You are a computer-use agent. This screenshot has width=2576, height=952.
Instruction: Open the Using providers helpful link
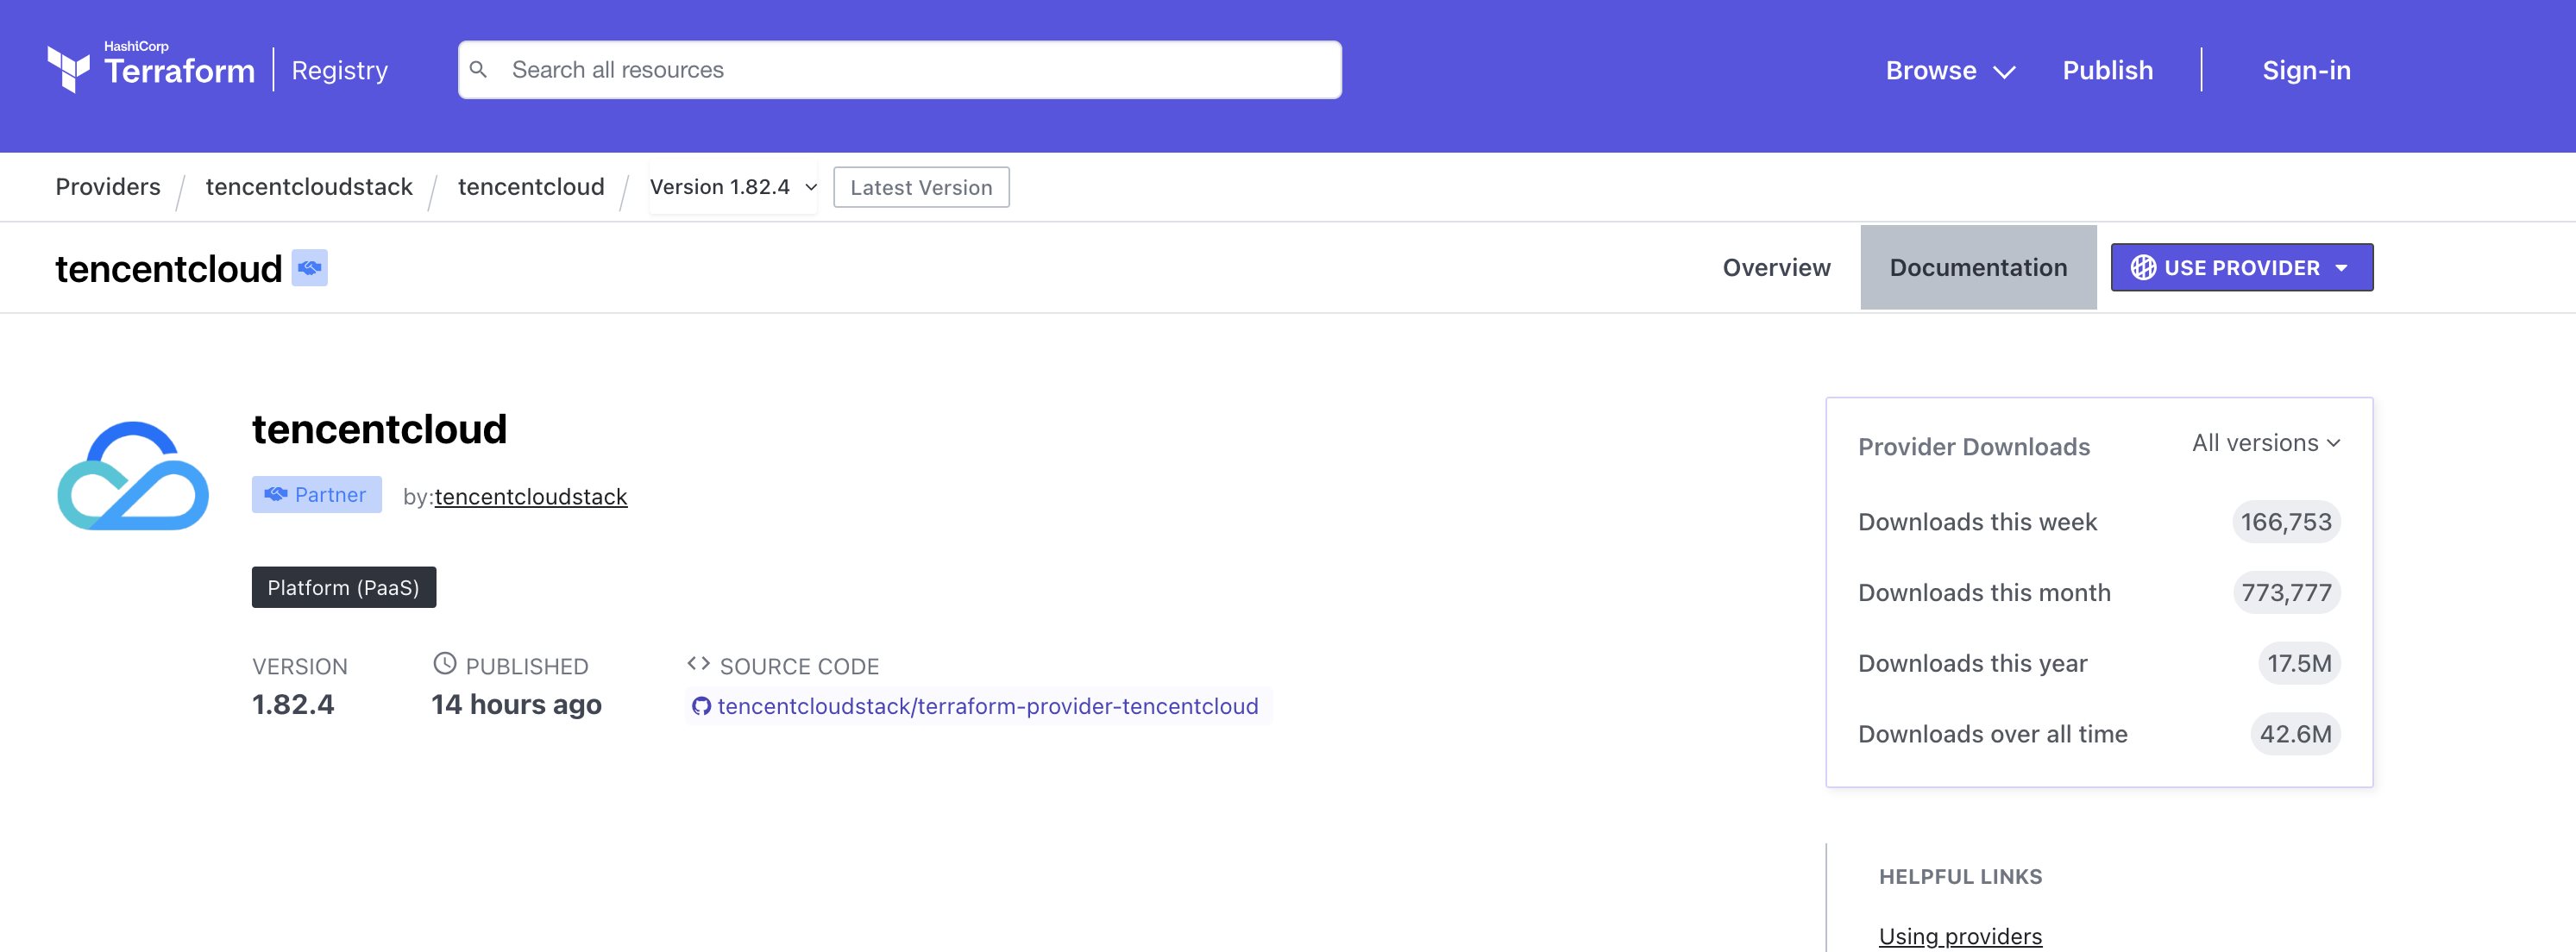[x=1960, y=936]
